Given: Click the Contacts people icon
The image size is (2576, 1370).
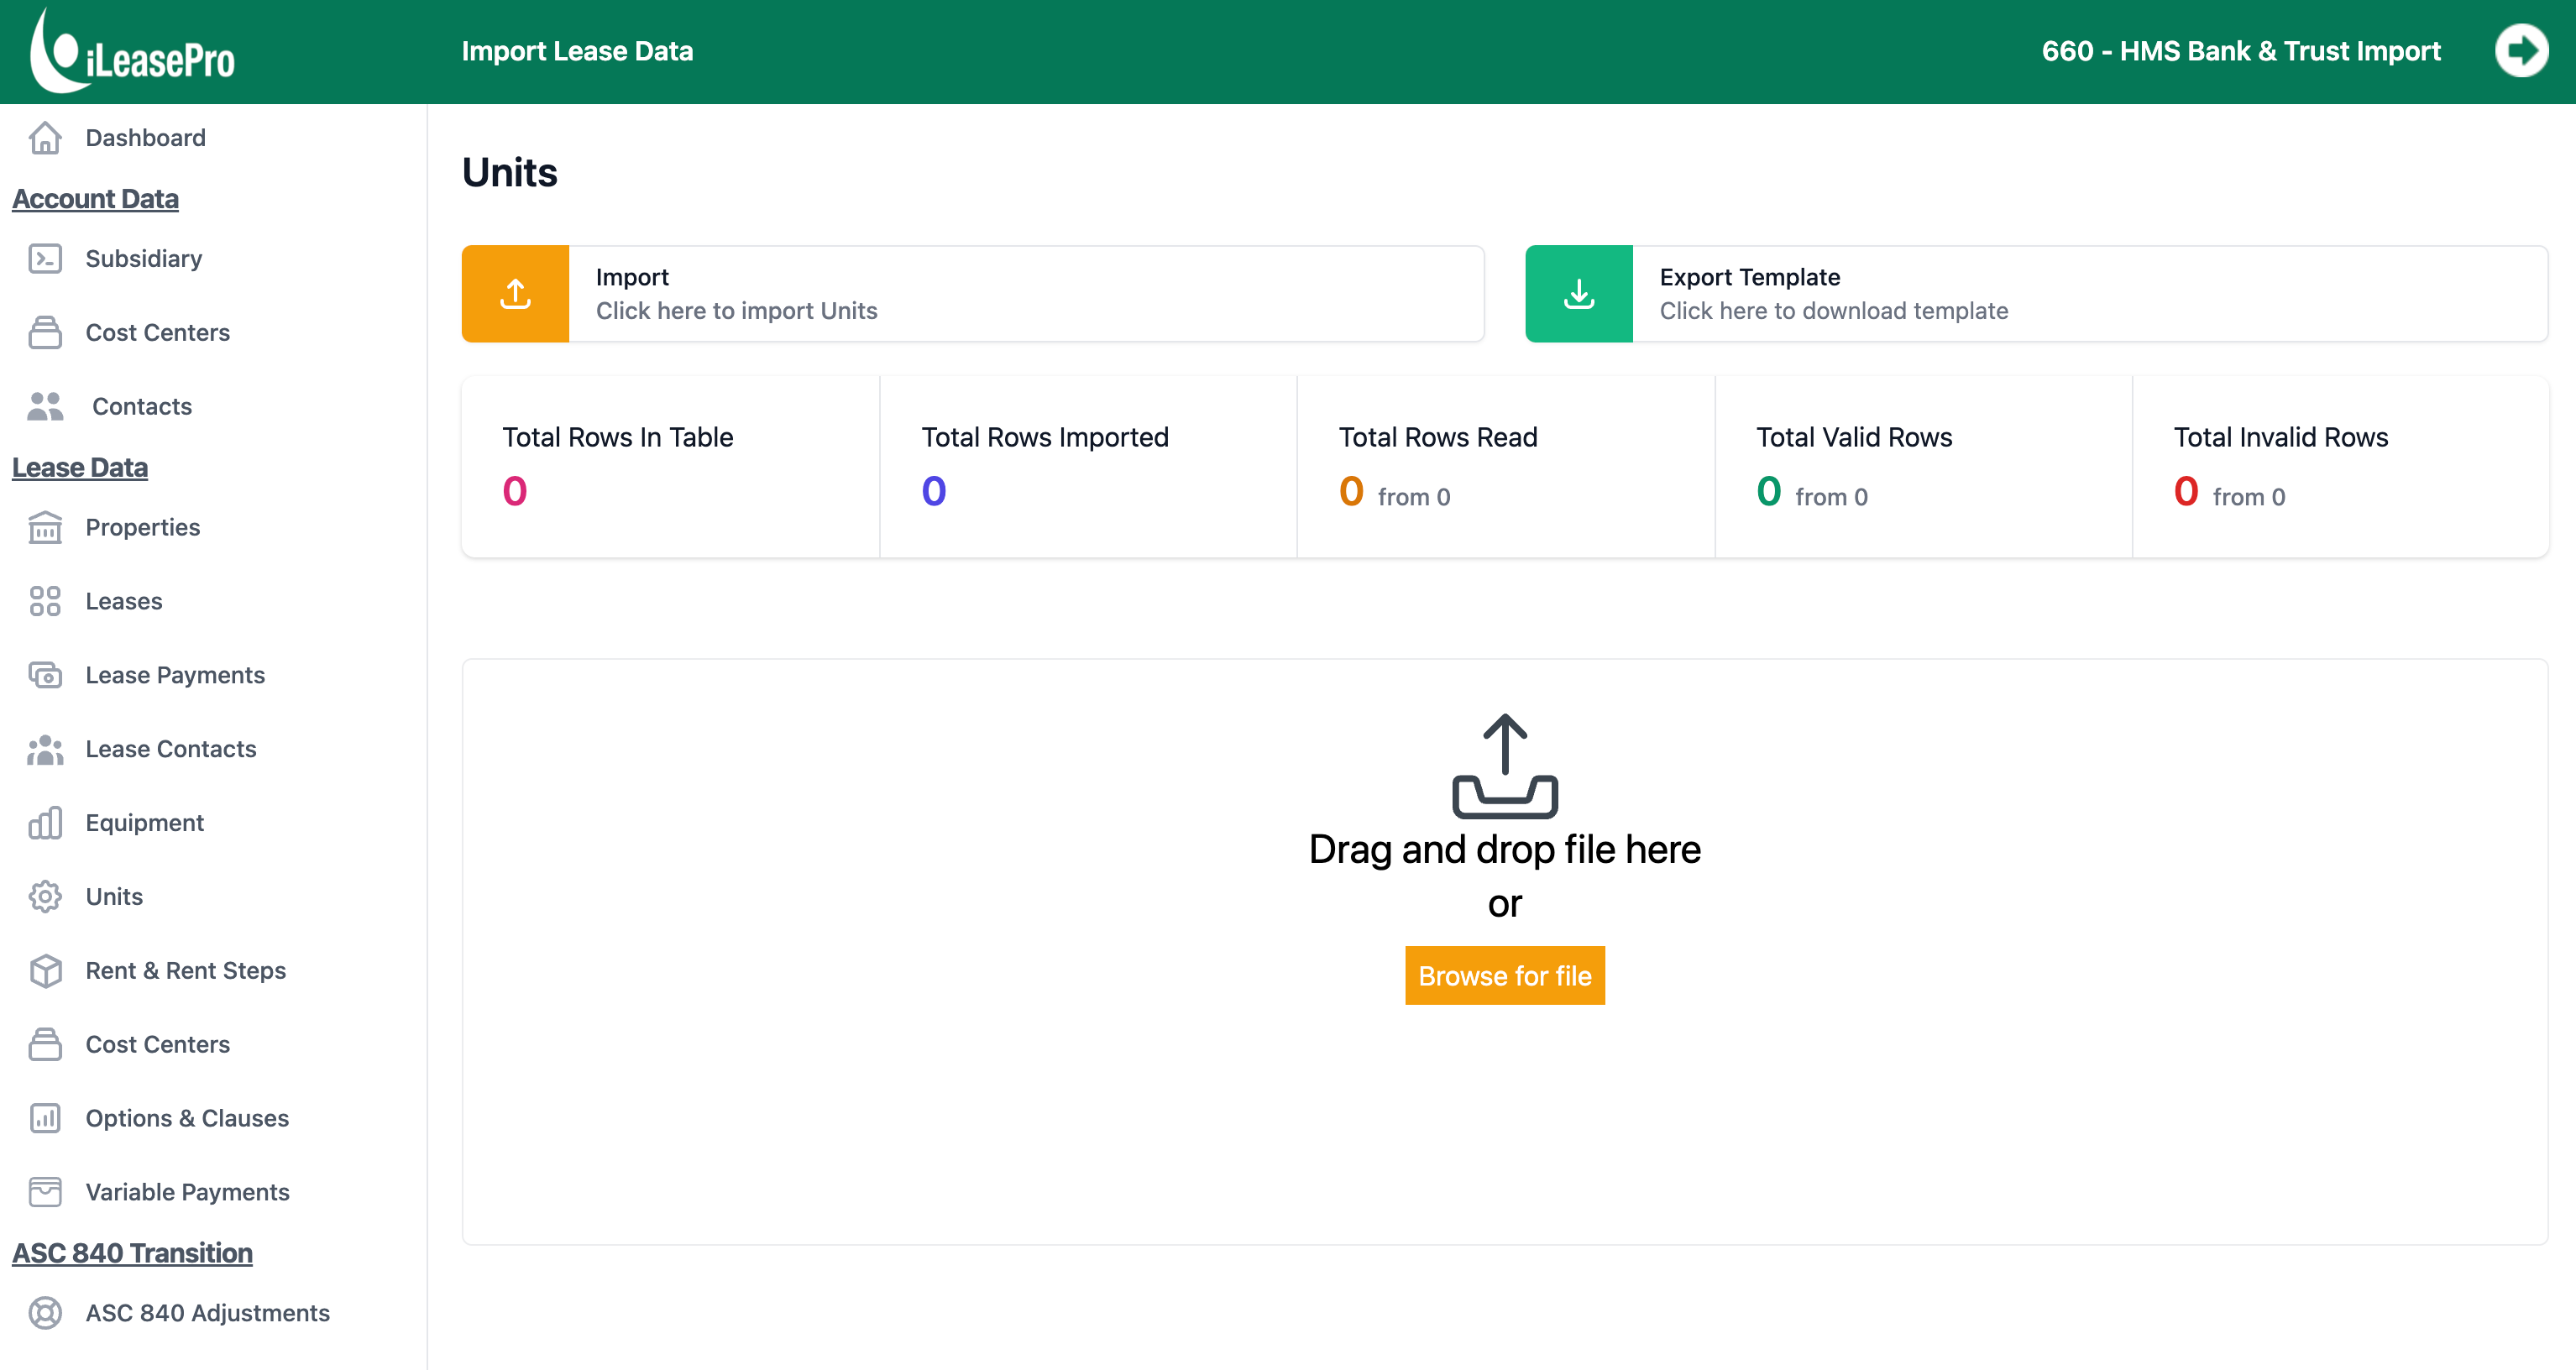Looking at the screenshot, I should (45, 407).
